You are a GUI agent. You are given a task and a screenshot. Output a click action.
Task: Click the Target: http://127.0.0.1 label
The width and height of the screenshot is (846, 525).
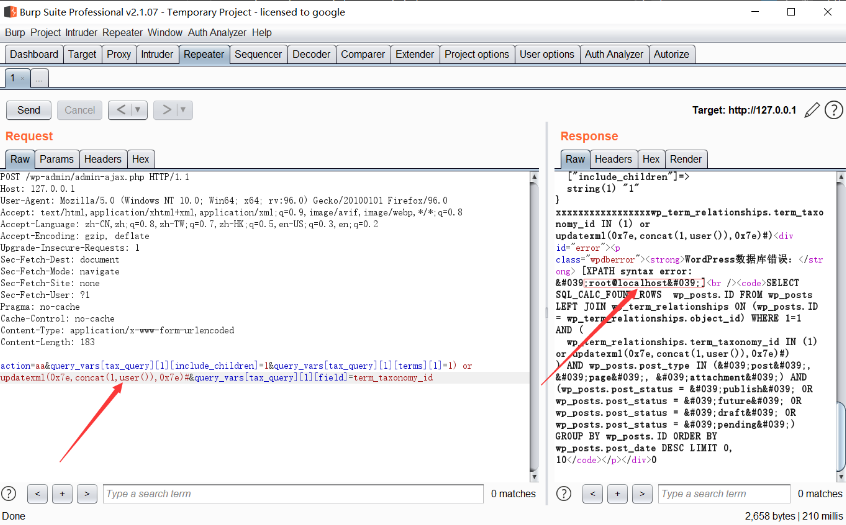click(744, 110)
